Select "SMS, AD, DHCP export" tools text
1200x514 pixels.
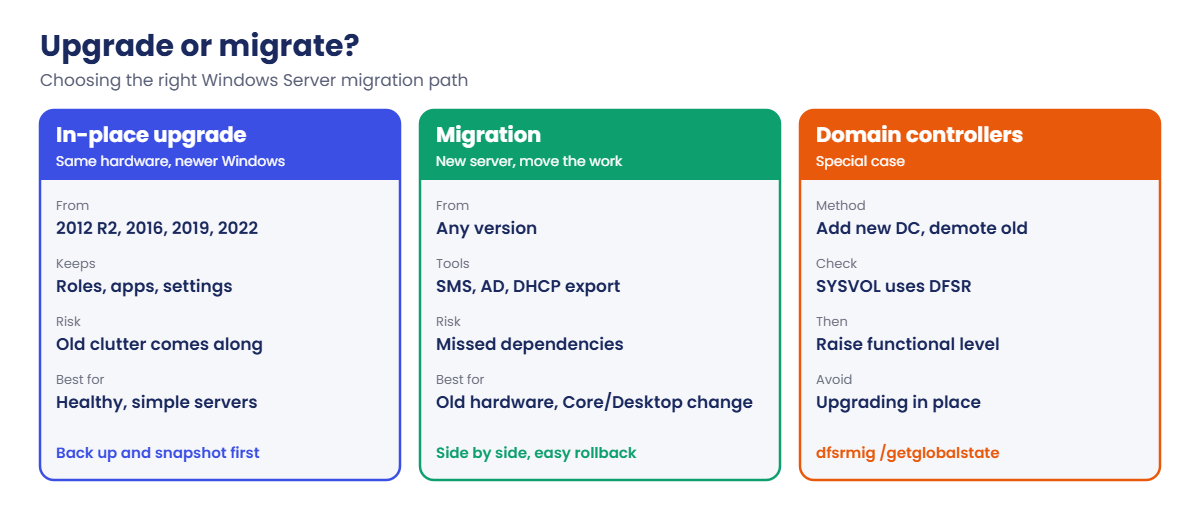tap(528, 286)
